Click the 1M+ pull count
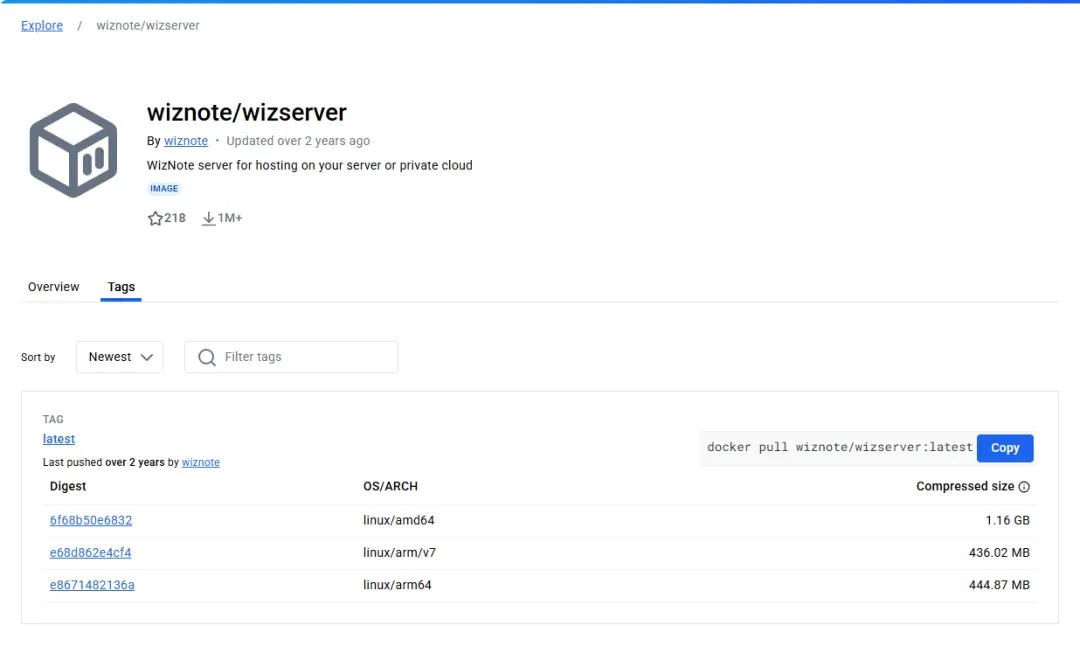This screenshot has width=1080, height=646. click(x=230, y=218)
